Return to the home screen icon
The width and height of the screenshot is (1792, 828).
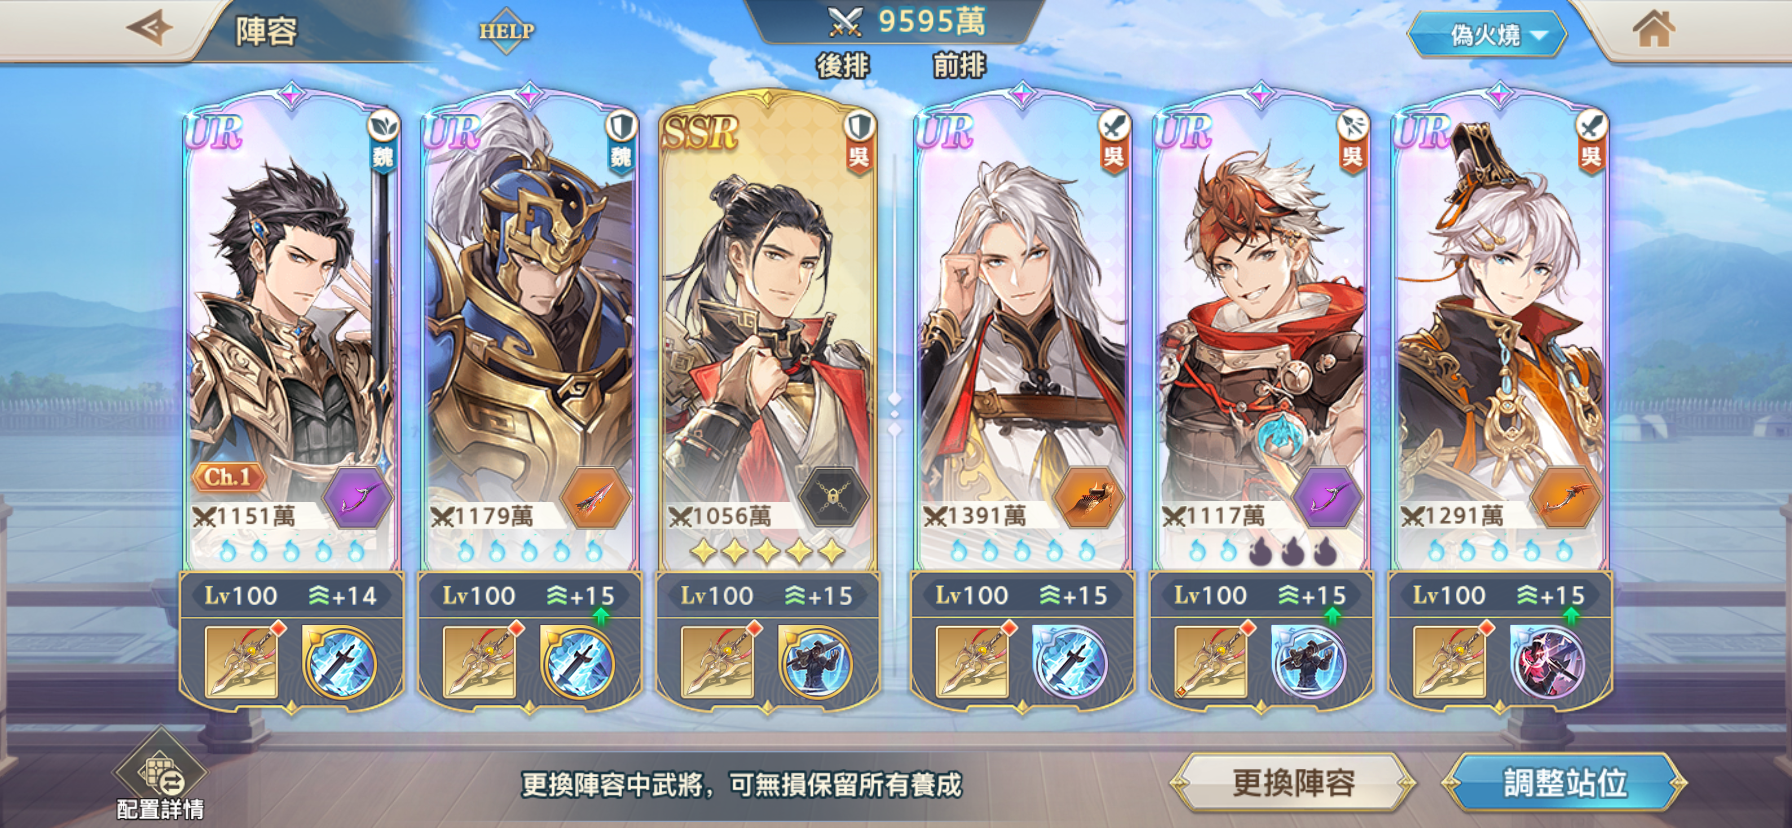pos(1653,28)
